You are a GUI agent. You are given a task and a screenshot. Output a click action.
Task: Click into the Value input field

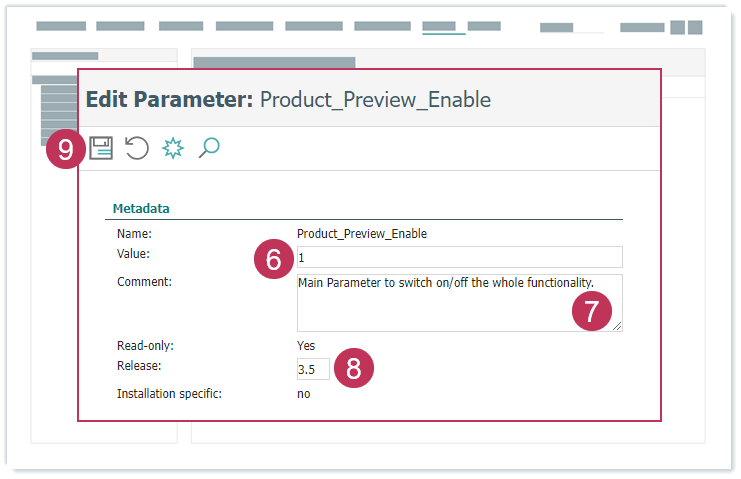[x=460, y=257]
